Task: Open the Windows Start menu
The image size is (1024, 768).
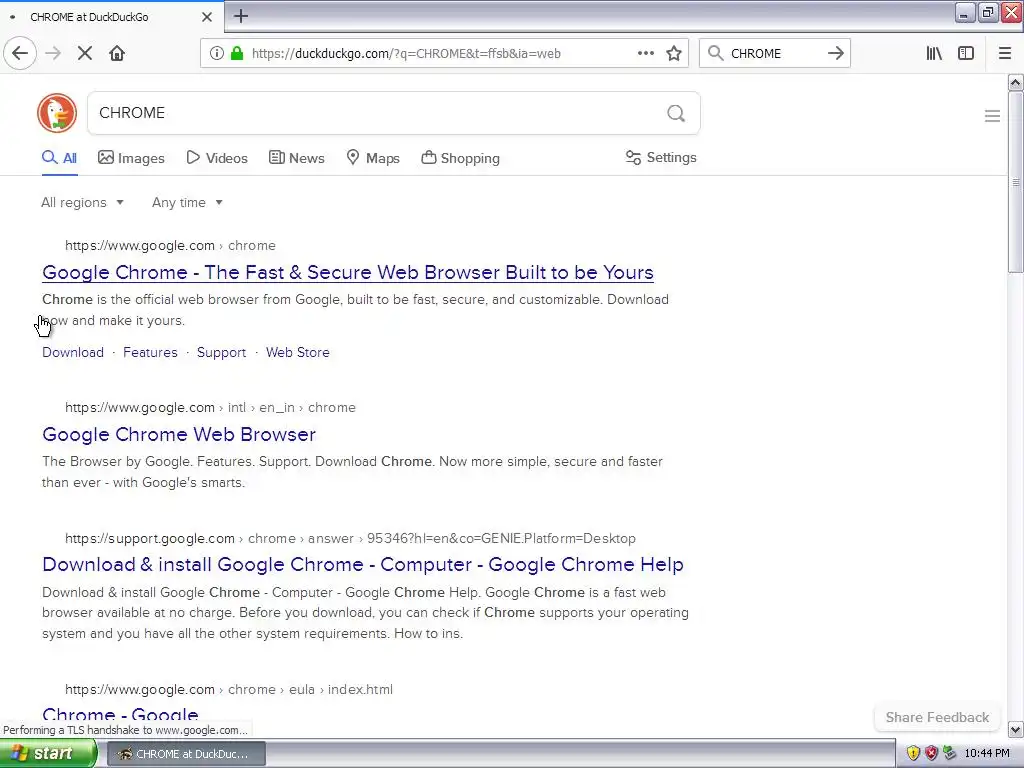Action: [48, 754]
